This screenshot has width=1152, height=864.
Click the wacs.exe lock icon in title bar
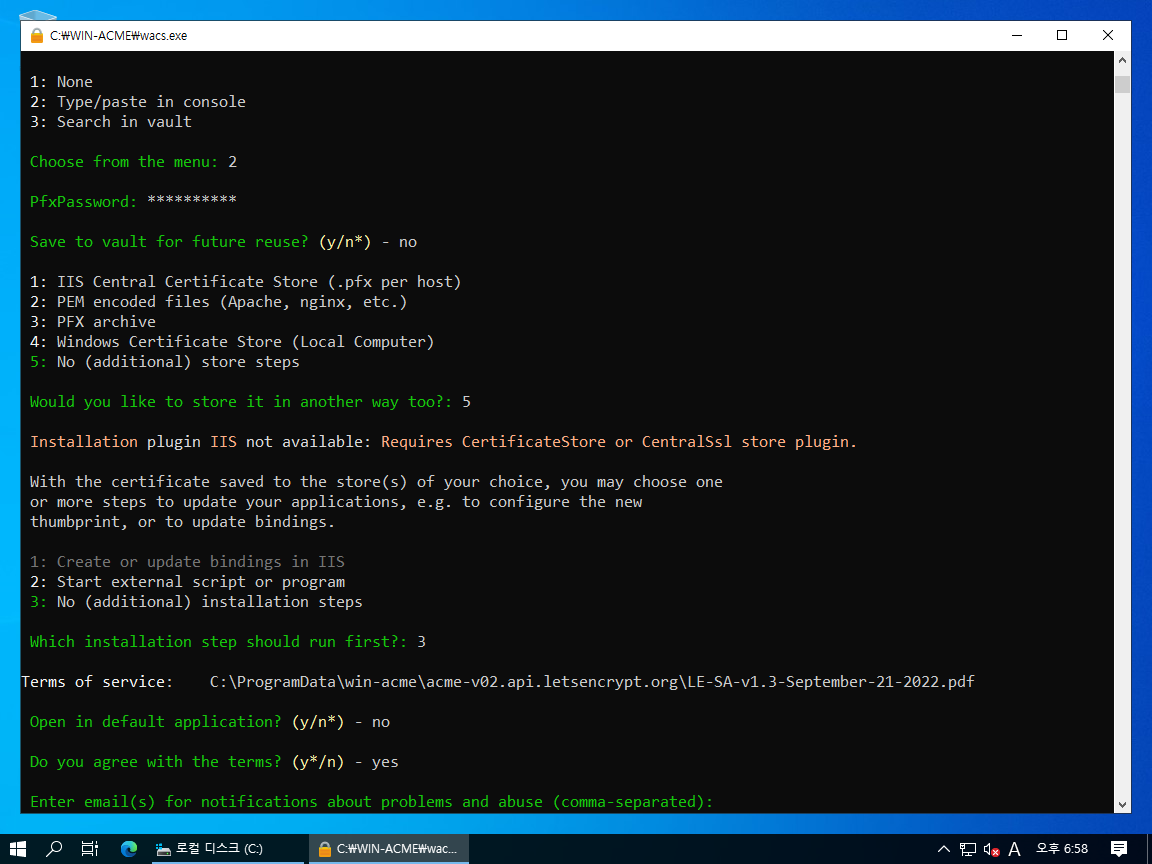pyautogui.click(x=37, y=35)
